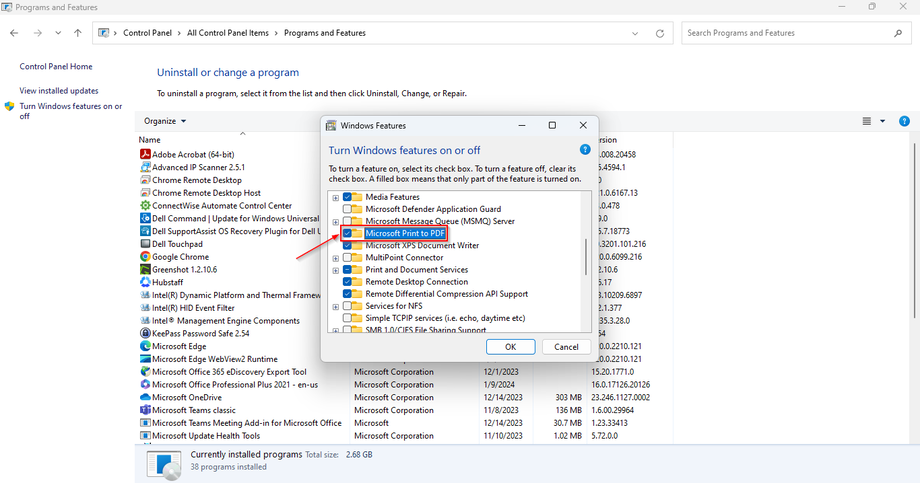The width and height of the screenshot is (920, 483).
Task: Expand the Media Features tree node
Action: point(335,197)
